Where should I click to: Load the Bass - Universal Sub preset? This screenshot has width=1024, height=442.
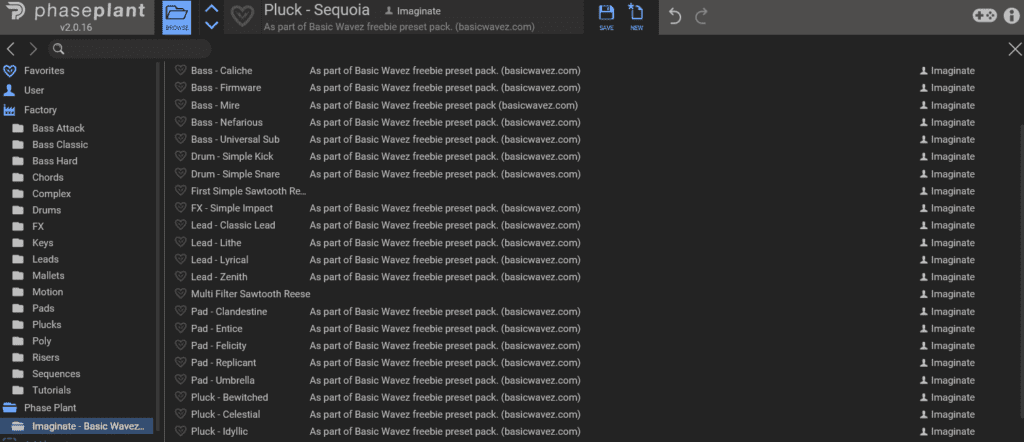tap(235, 139)
